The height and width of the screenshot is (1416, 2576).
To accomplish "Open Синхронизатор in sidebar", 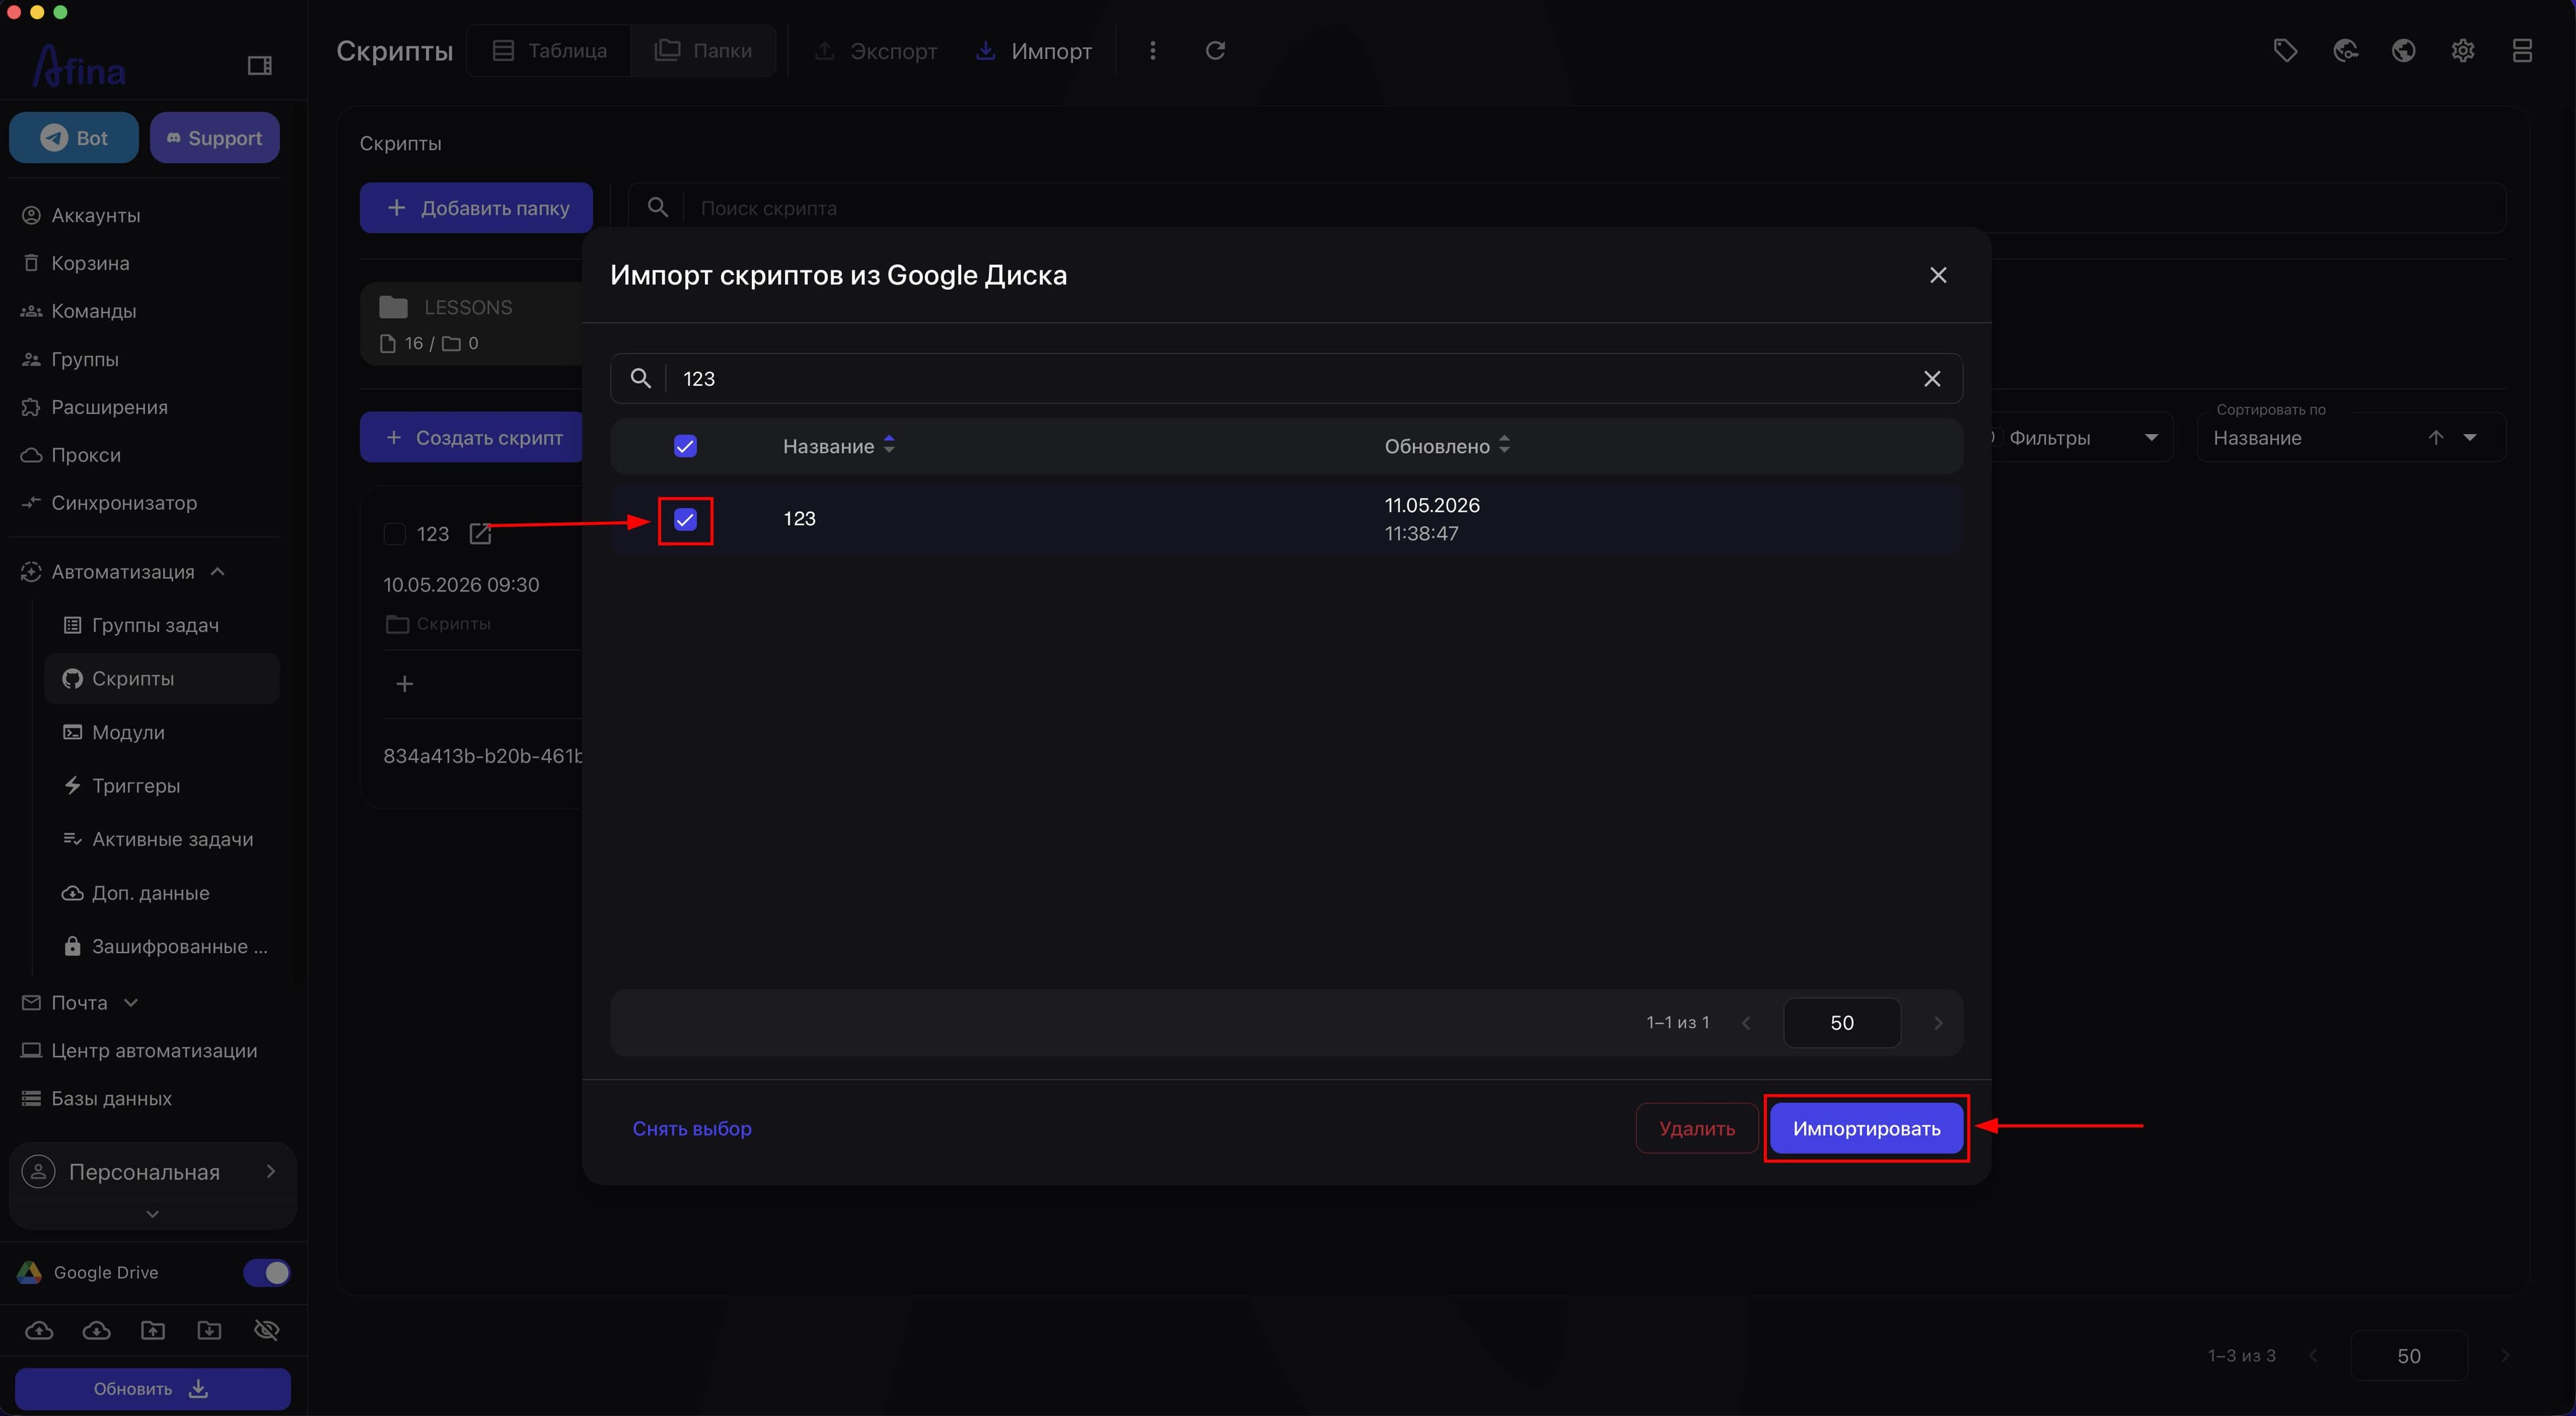I will (124, 503).
